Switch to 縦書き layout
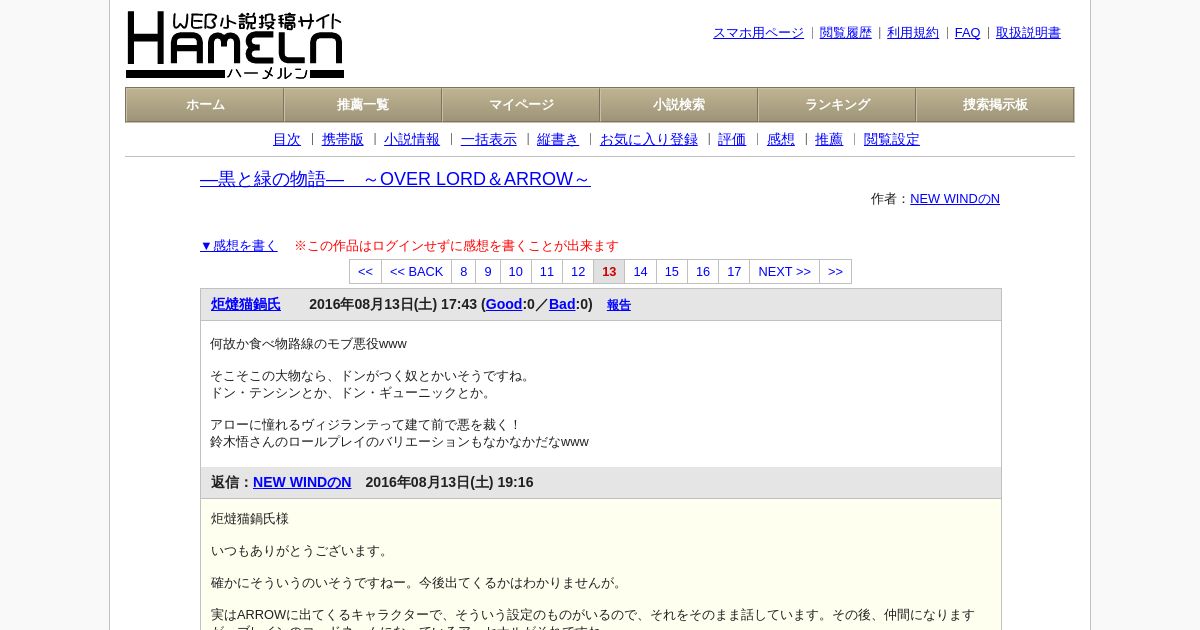Viewport: 1200px width, 630px height. pos(558,140)
